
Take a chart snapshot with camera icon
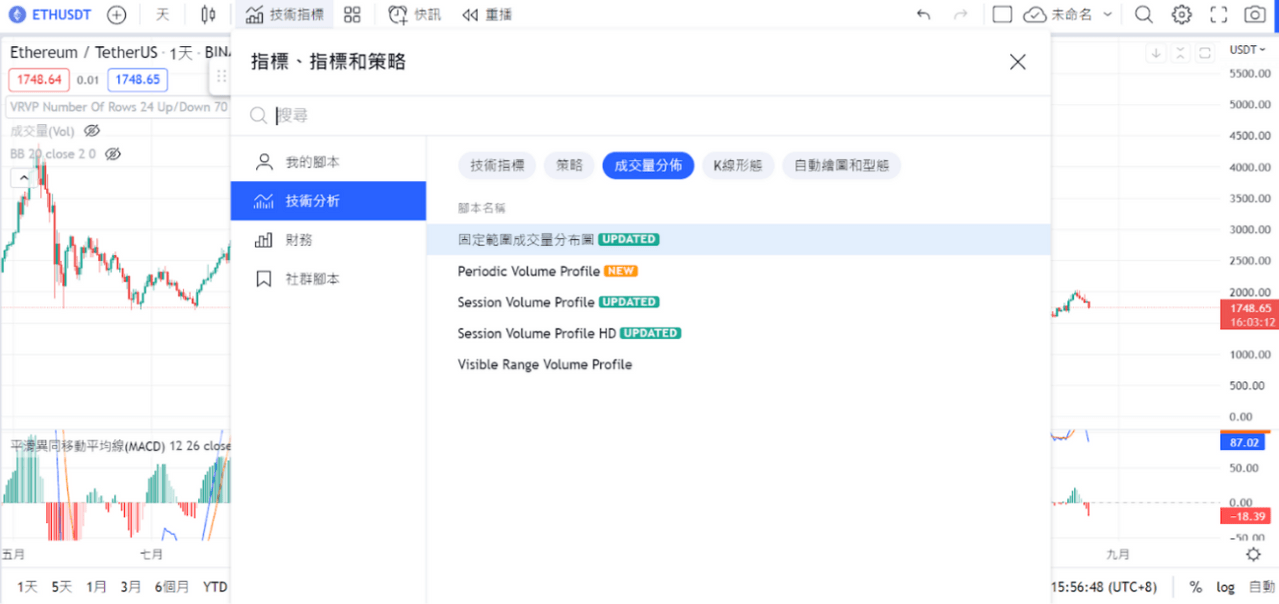coord(1255,15)
